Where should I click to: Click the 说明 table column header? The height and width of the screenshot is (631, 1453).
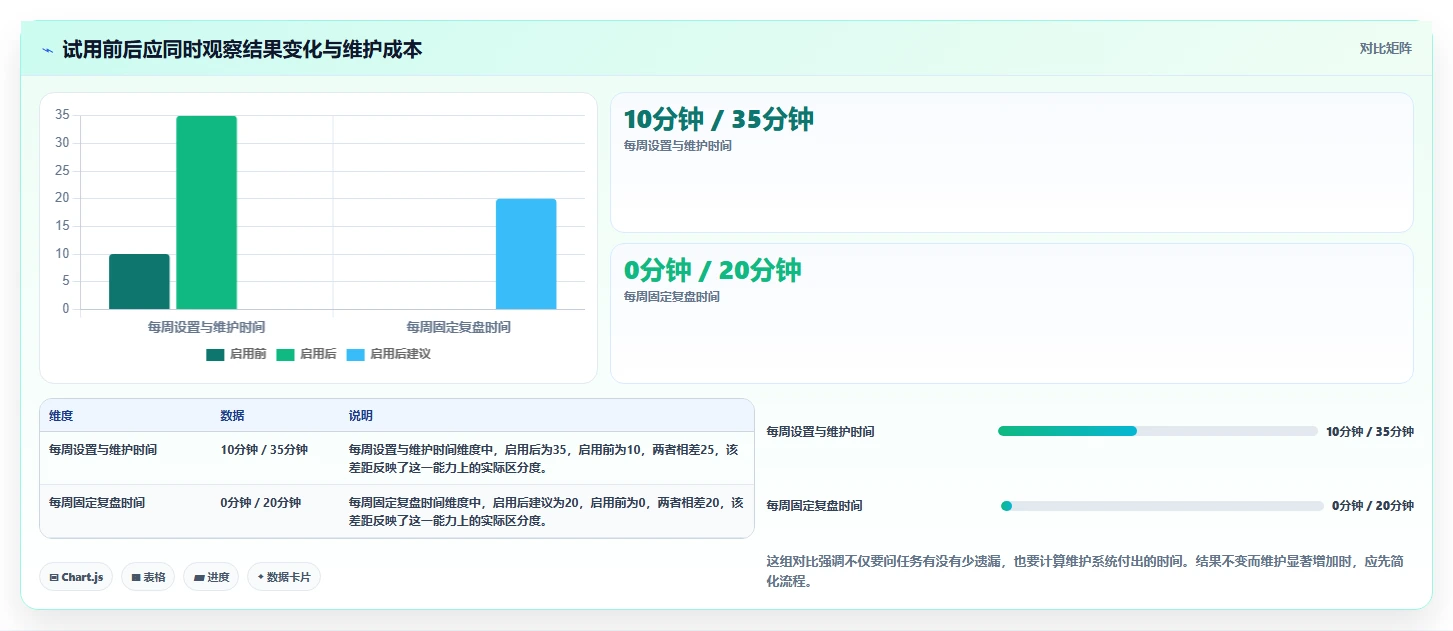tap(361, 416)
